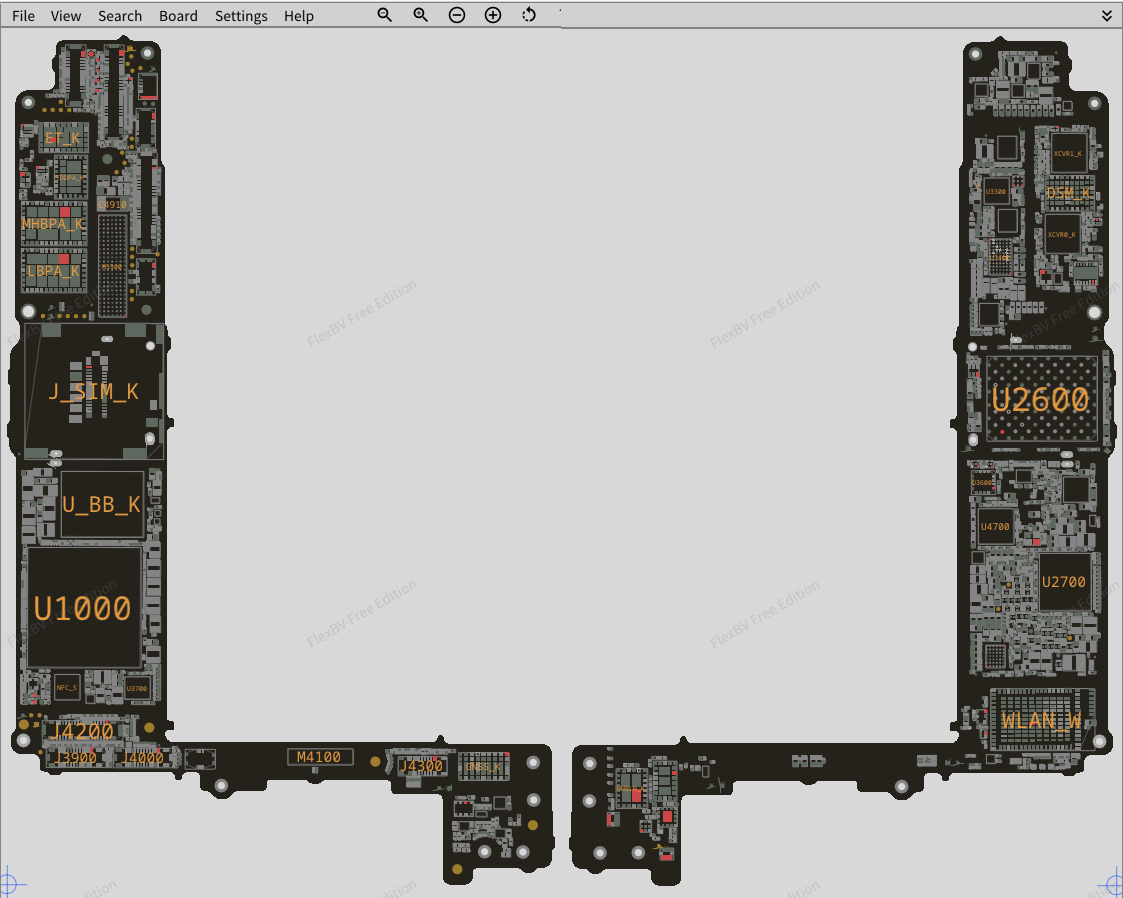Open the Help menu
This screenshot has height=898, width=1123.
(x=298, y=16)
